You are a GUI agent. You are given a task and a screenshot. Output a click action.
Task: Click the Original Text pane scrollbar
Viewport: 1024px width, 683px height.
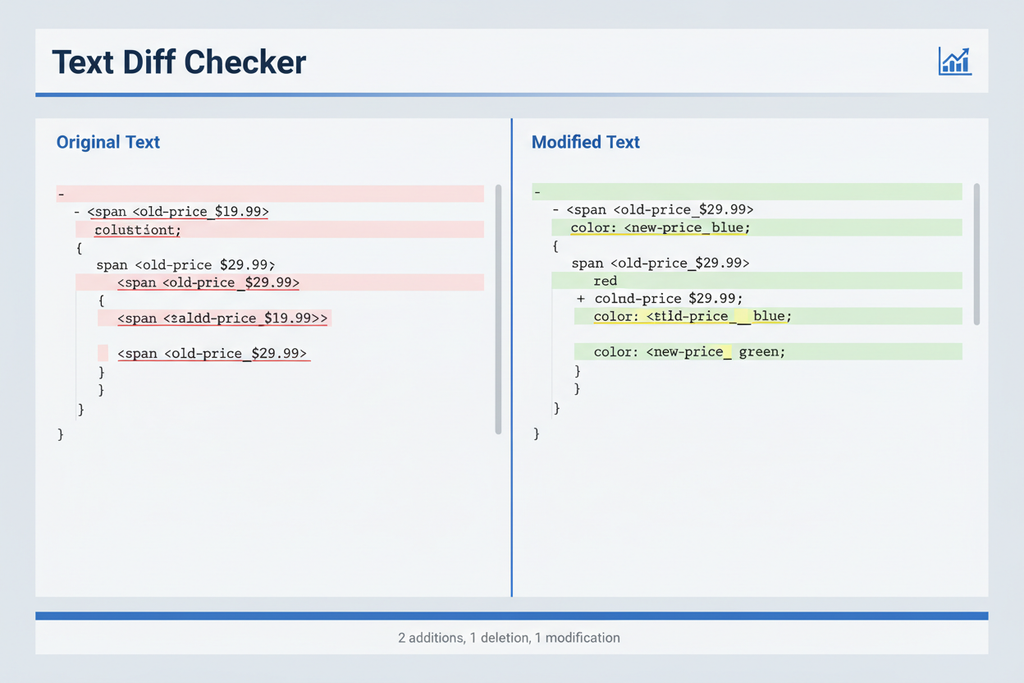[497, 308]
